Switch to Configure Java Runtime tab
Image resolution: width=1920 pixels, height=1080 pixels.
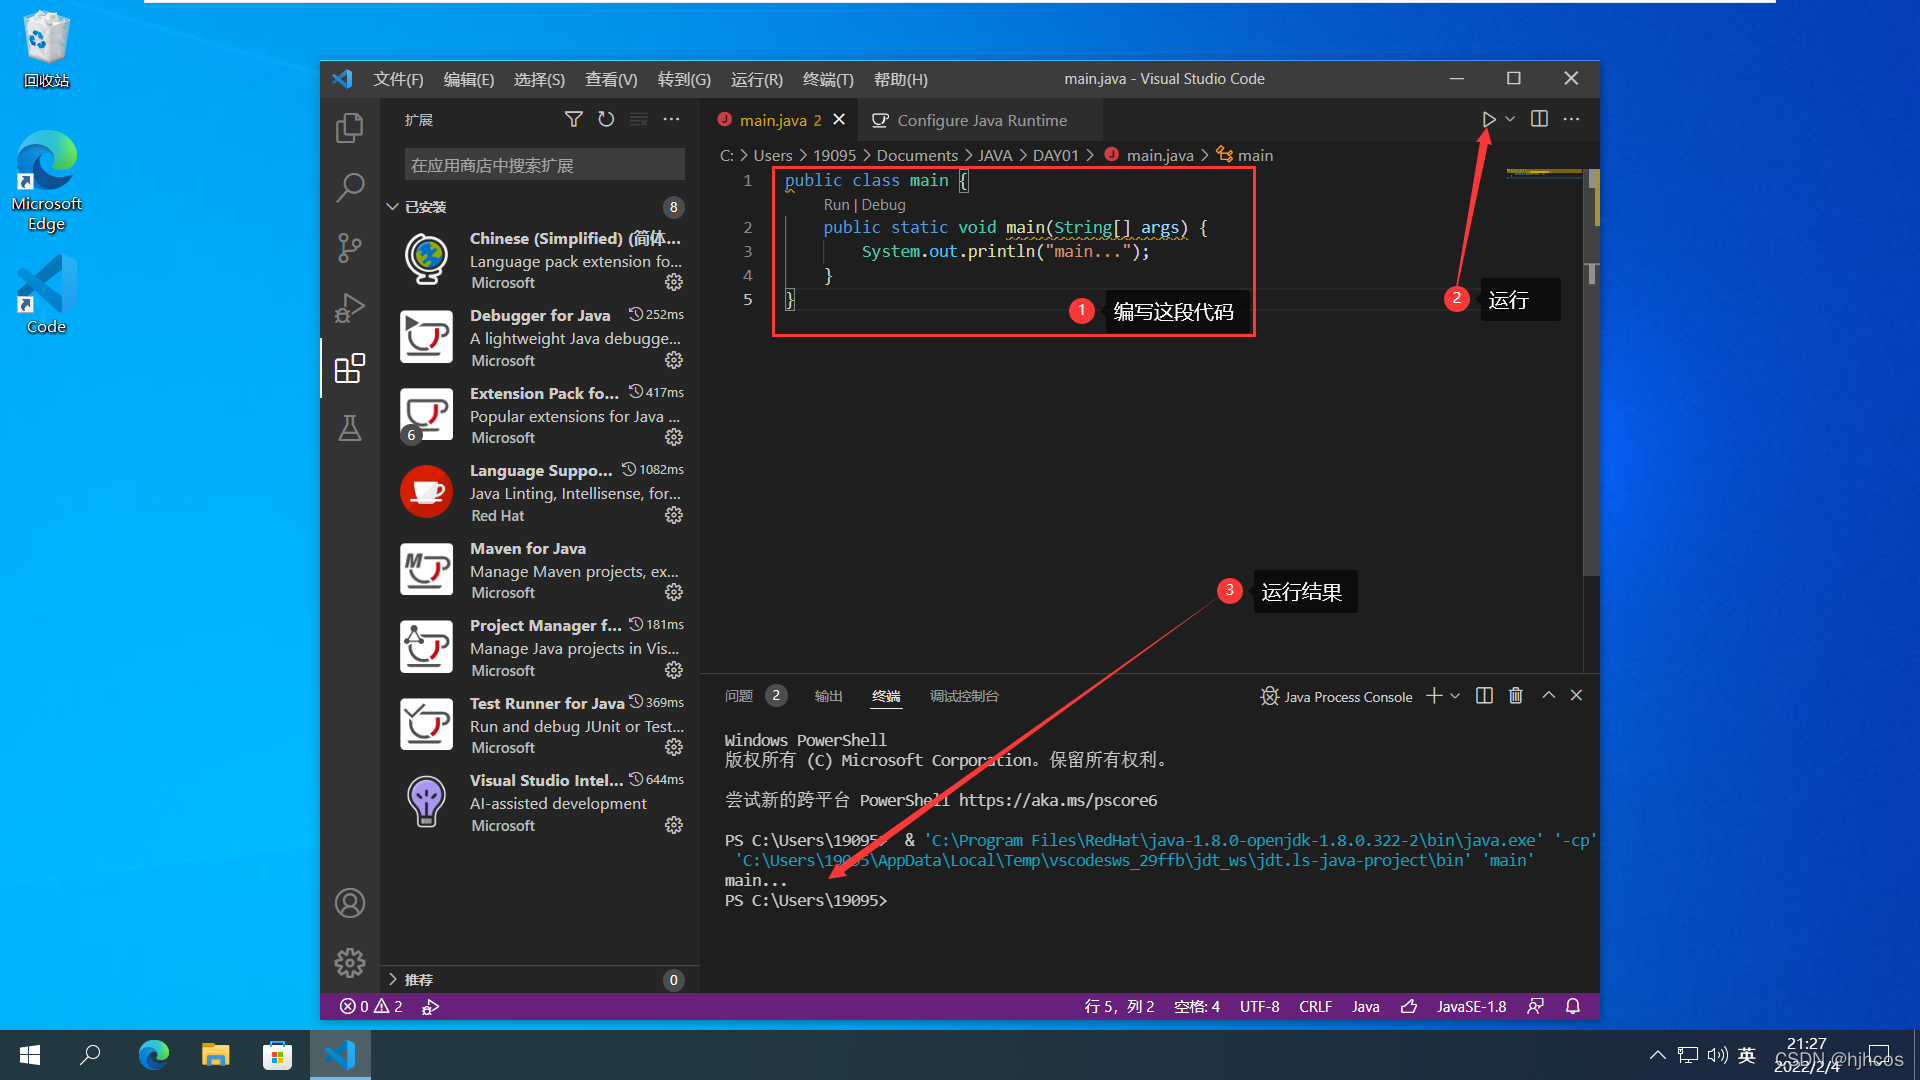pyautogui.click(x=981, y=120)
